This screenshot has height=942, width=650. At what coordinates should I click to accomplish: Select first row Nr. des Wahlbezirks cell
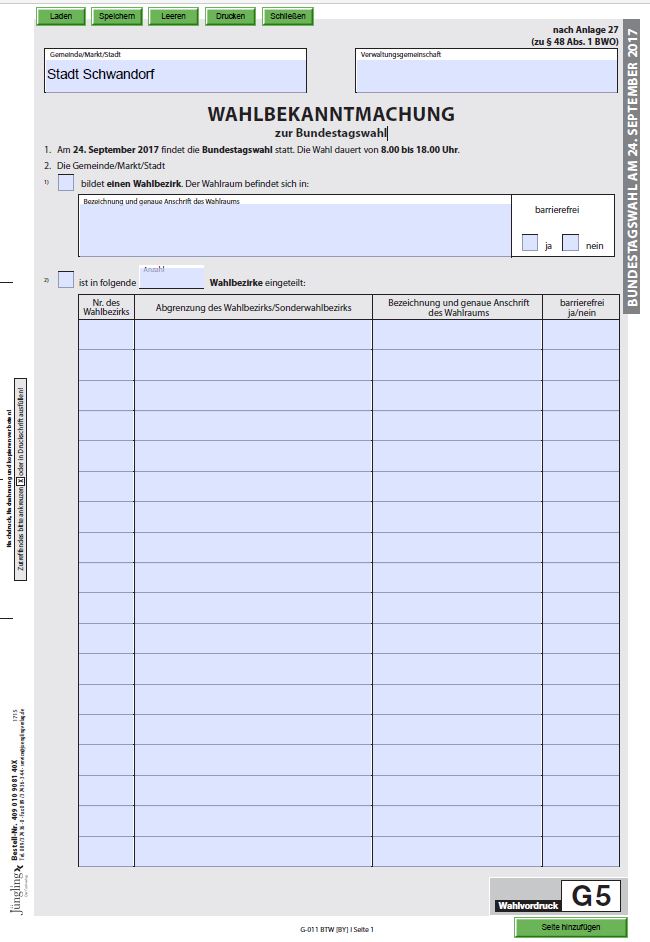coord(106,335)
